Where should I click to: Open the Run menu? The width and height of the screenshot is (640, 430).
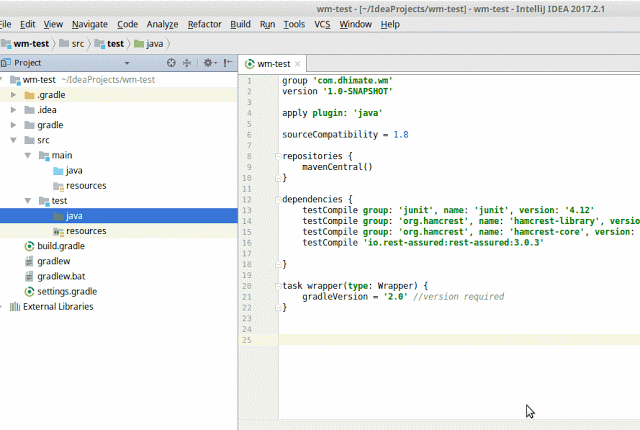click(x=267, y=24)
